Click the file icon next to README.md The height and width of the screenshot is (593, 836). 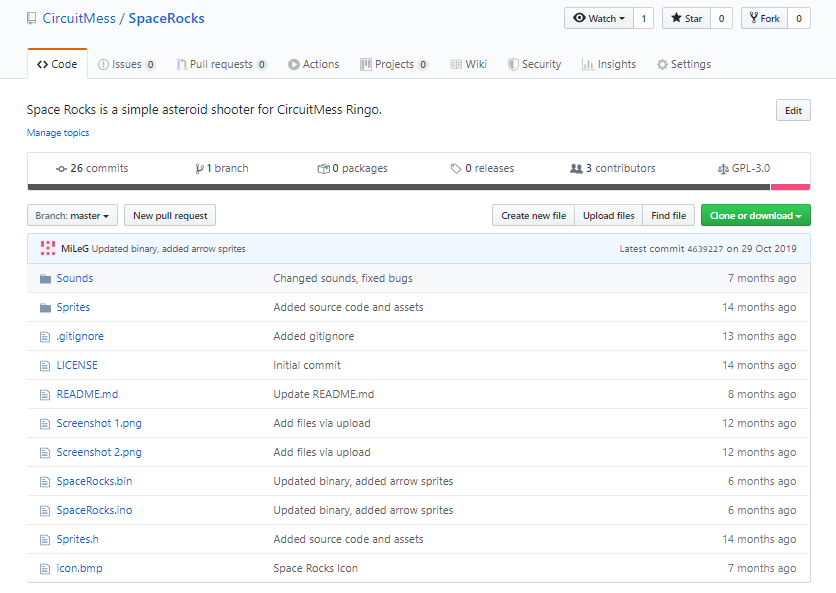pos(45,395)
